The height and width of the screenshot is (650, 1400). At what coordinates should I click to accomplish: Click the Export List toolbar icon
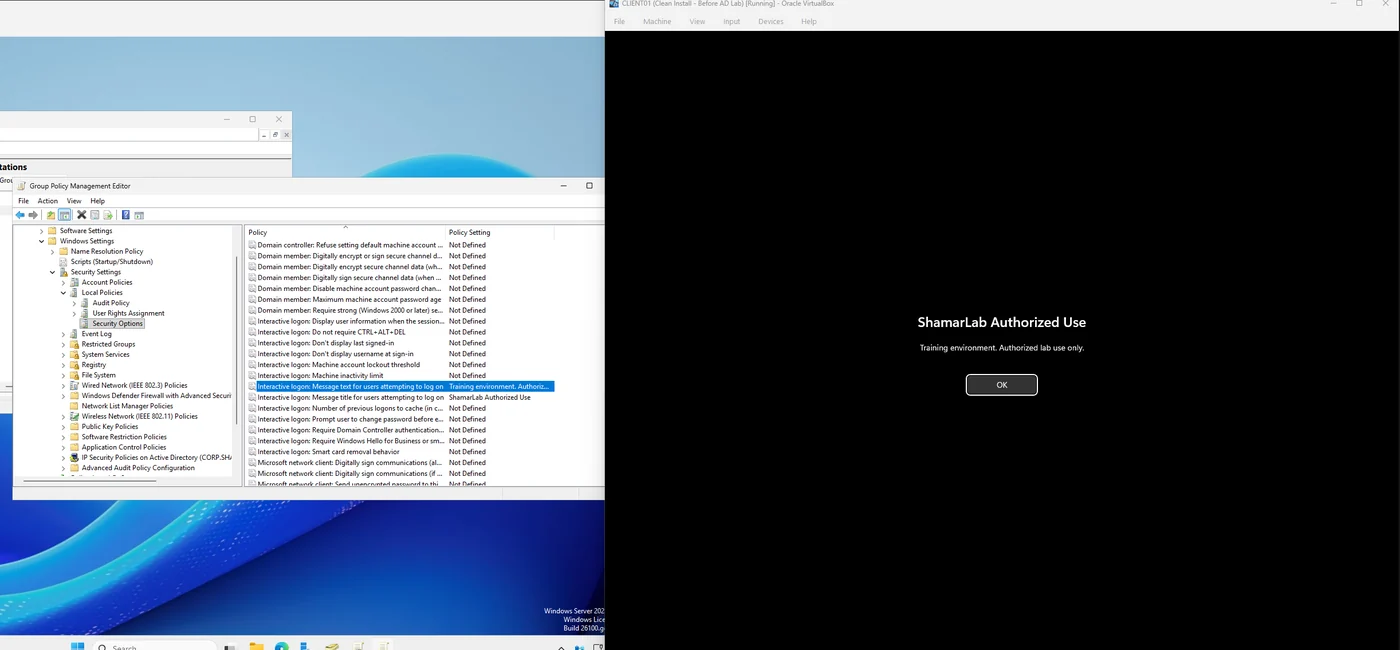click(x=108, y=215)
